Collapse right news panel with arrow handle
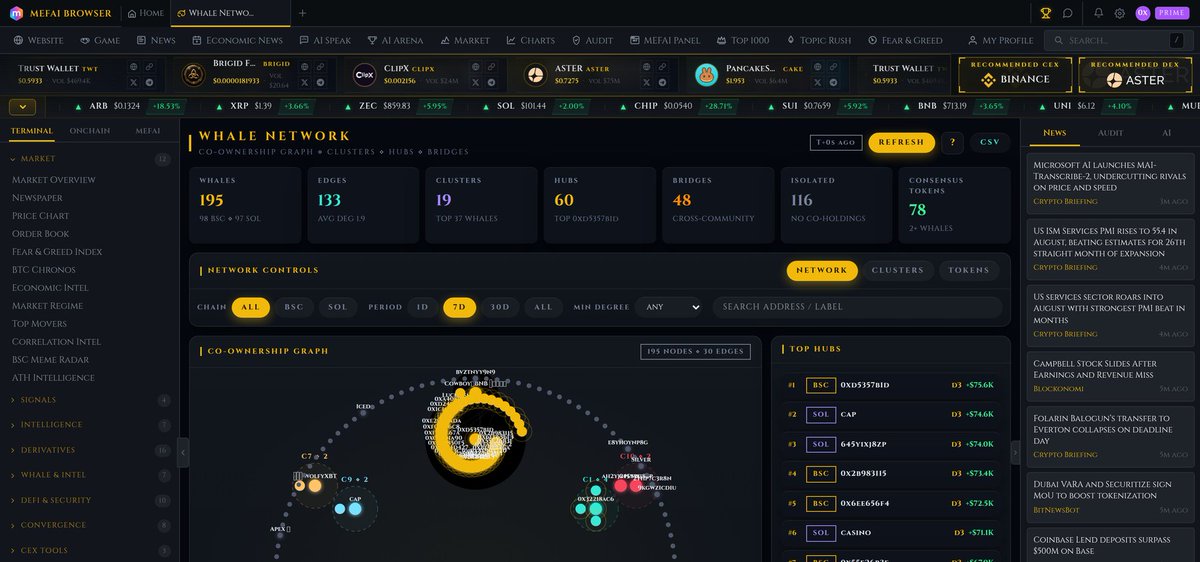The image size is (1200, 562). (1016, 452)
